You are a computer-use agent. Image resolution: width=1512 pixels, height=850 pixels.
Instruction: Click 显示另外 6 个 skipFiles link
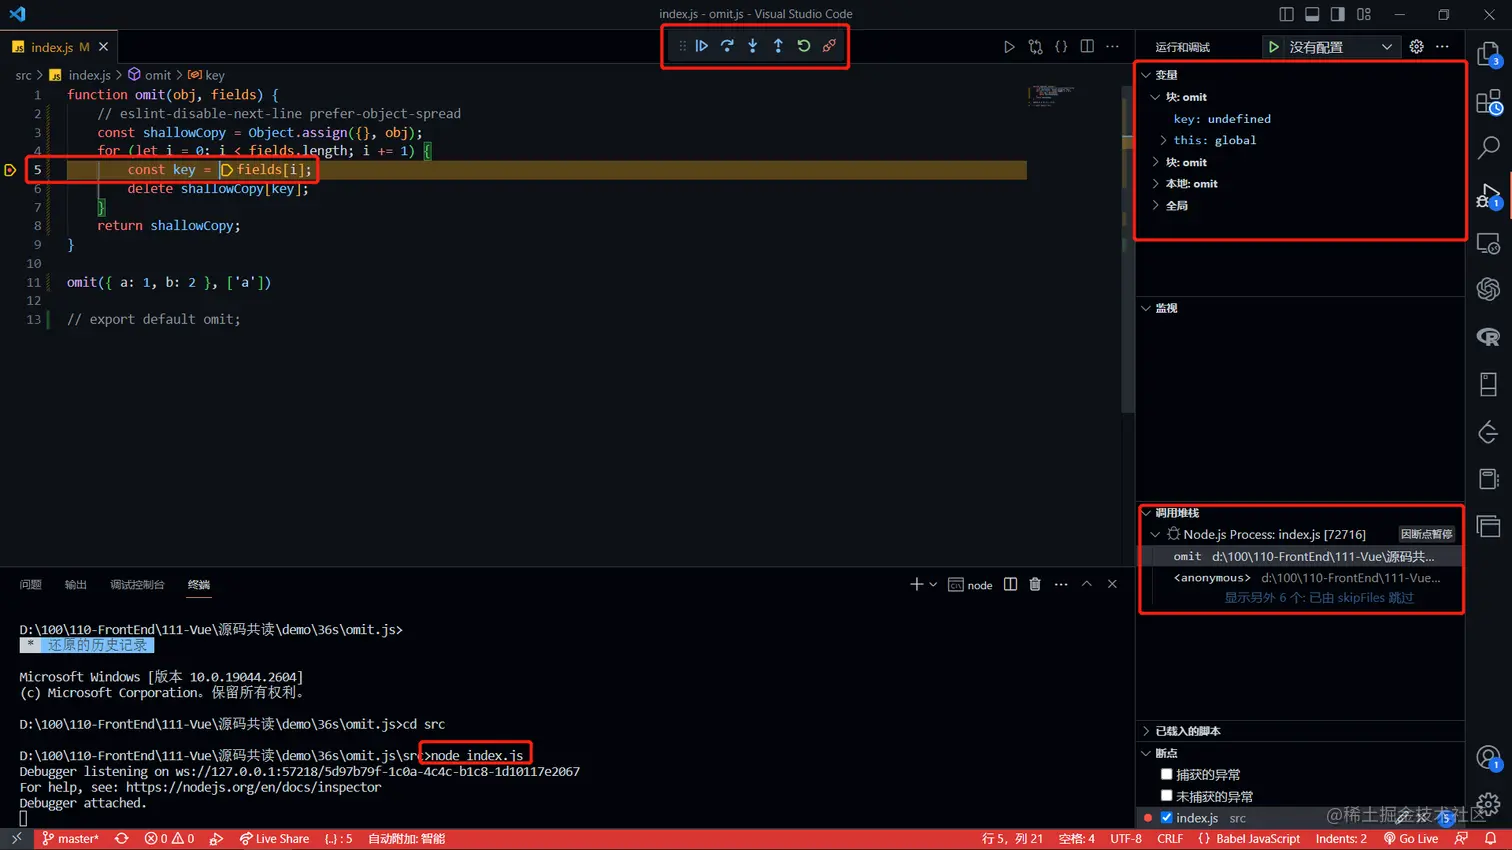coord(1319,598)
